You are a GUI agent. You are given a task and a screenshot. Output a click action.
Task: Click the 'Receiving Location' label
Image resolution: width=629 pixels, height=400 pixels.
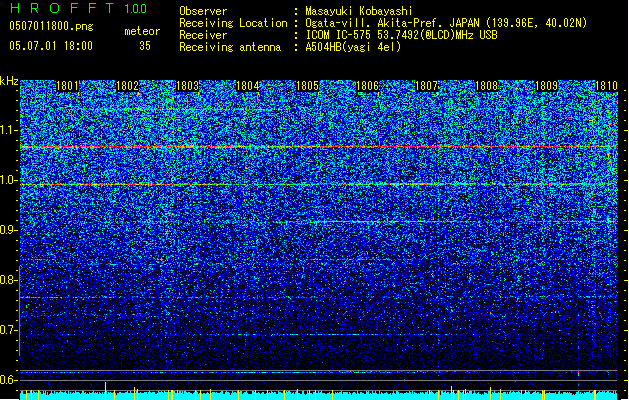click(233, 23)
